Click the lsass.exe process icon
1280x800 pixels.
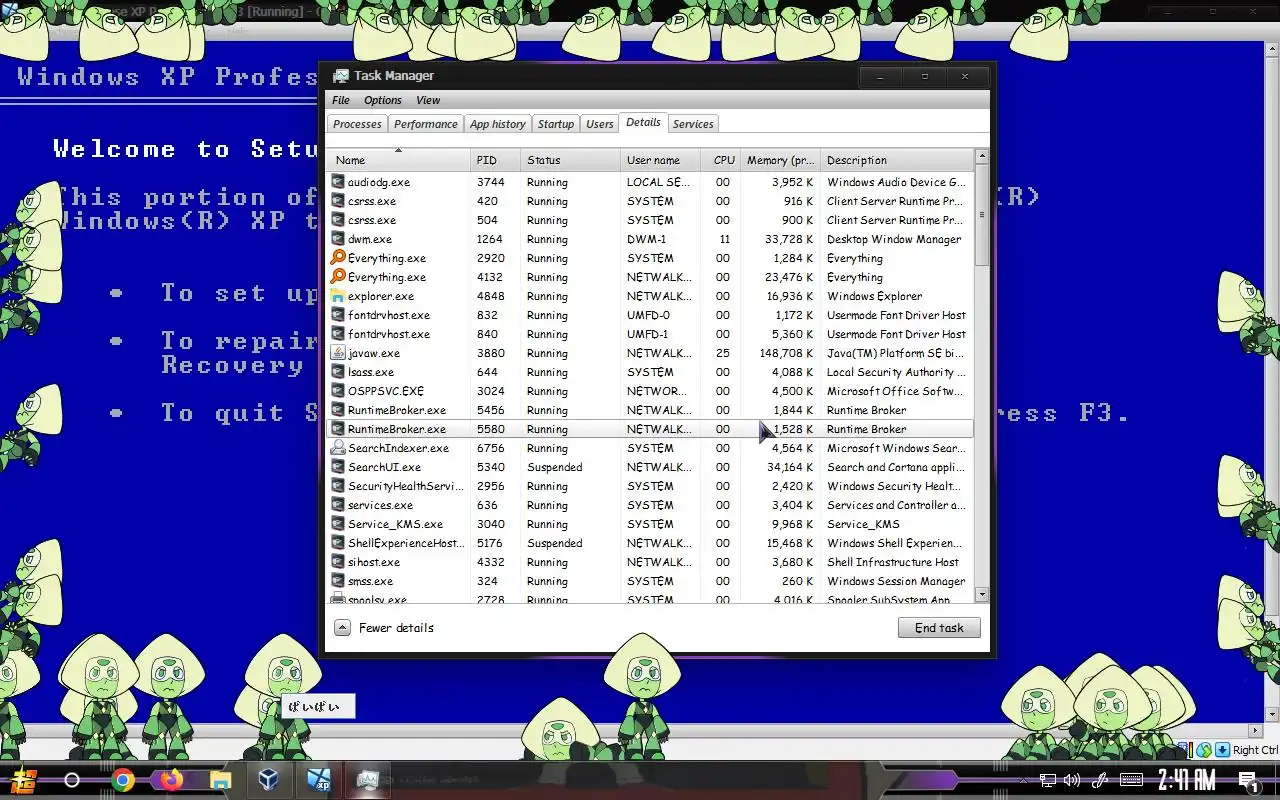(x=338, y=372)
